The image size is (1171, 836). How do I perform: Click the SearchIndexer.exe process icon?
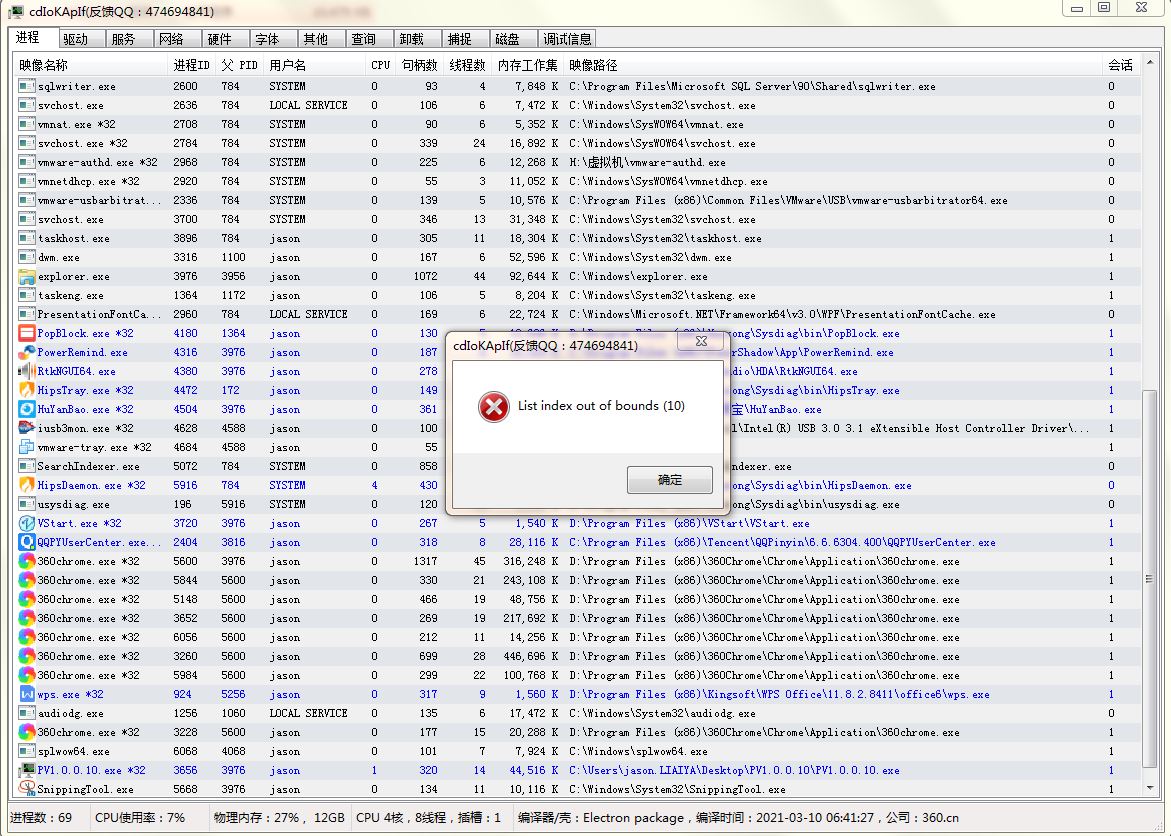click(x=27, y=466)
